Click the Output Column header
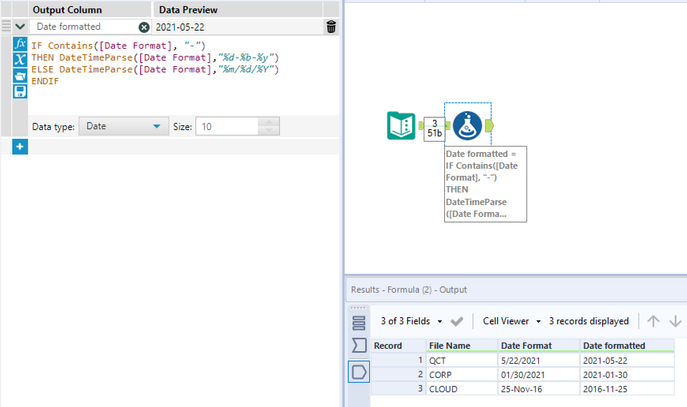Viewport: 687px width, 407px height. (67, 10)
